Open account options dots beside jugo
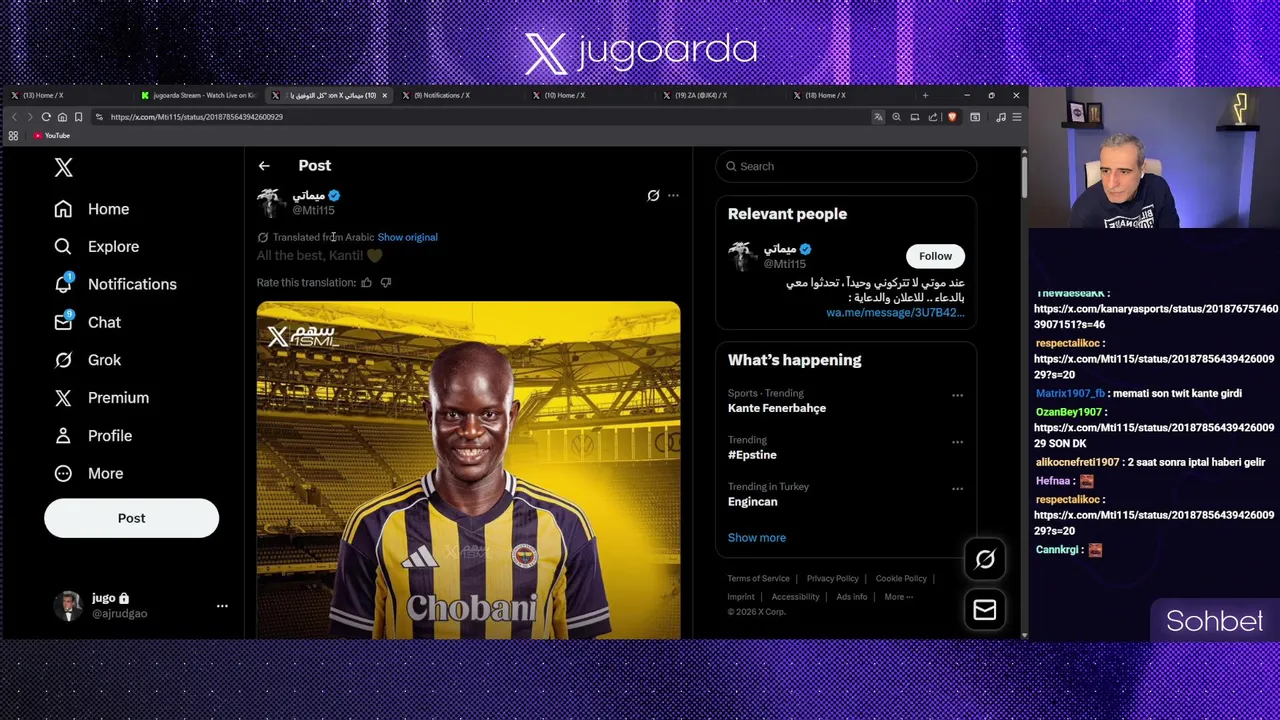This screenshot has height=720, width=1280. click(x=222, y=606)
